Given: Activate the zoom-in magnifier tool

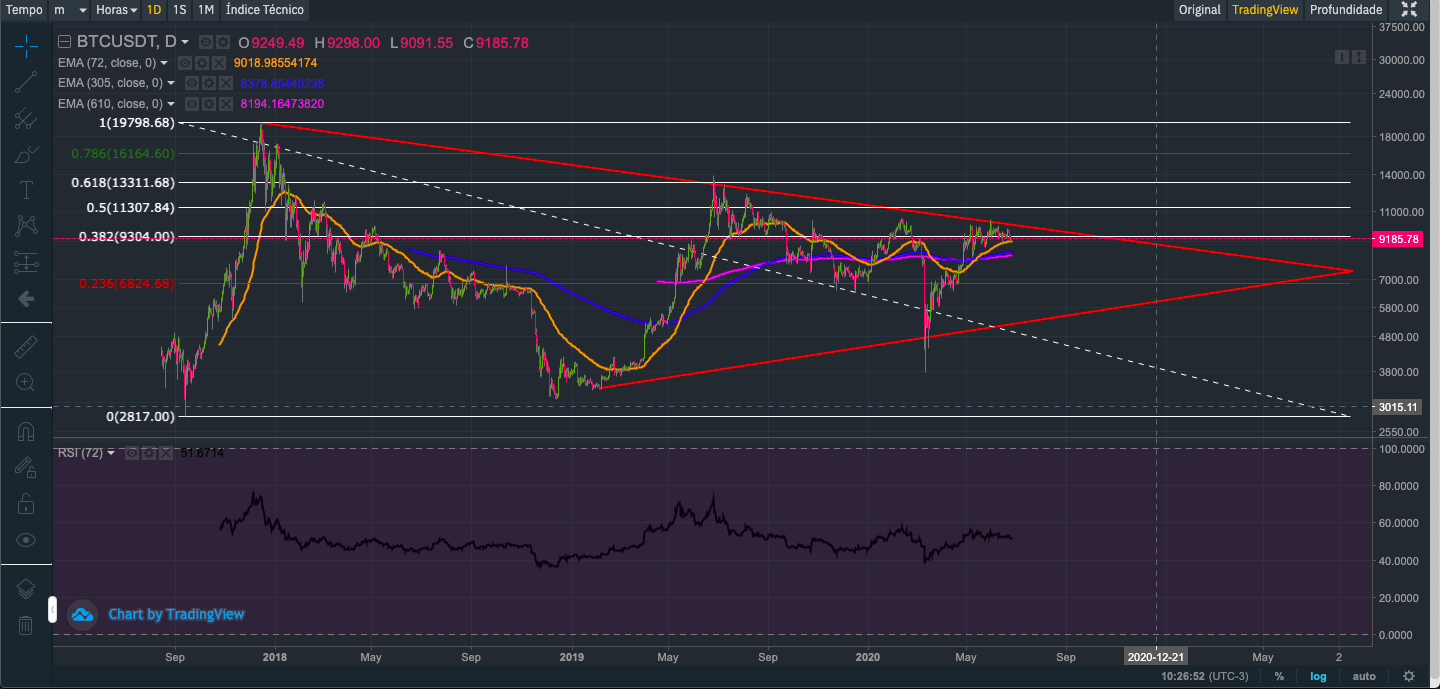Looking at the screenshot, I should [26, 382].
